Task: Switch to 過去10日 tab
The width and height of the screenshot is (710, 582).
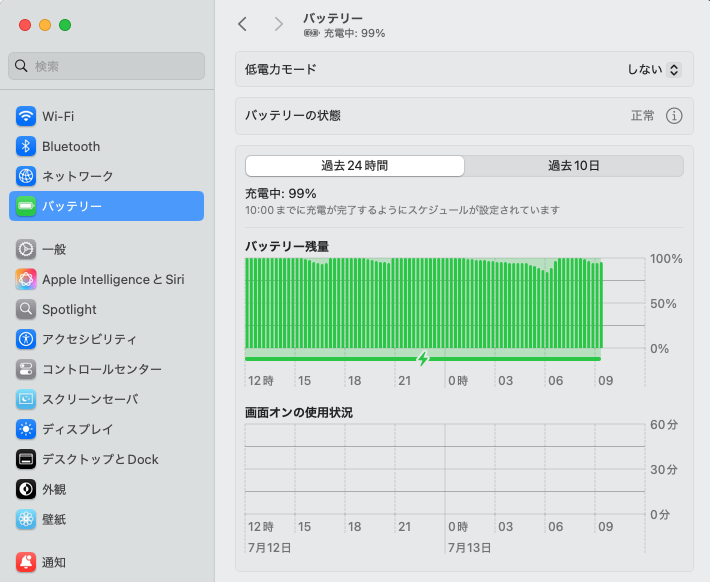Action: pos(574,166)
